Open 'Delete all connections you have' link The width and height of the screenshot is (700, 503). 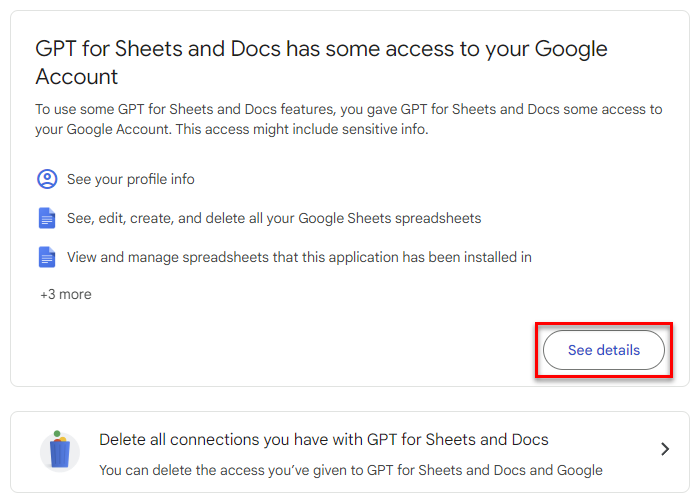(324, 439)
